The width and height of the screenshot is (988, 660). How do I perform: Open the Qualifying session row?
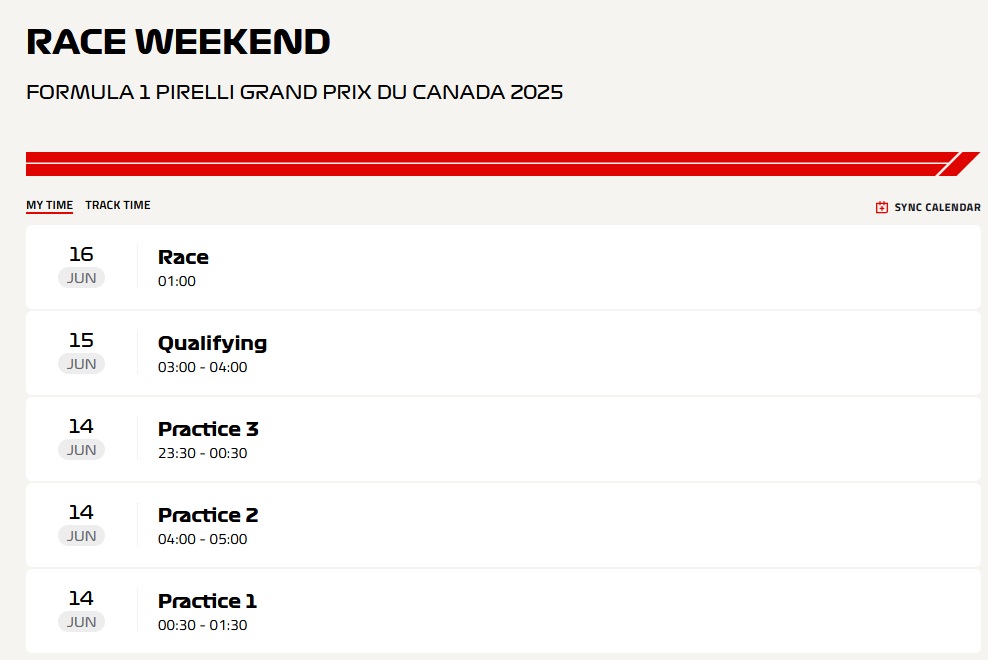click(503, 353)
